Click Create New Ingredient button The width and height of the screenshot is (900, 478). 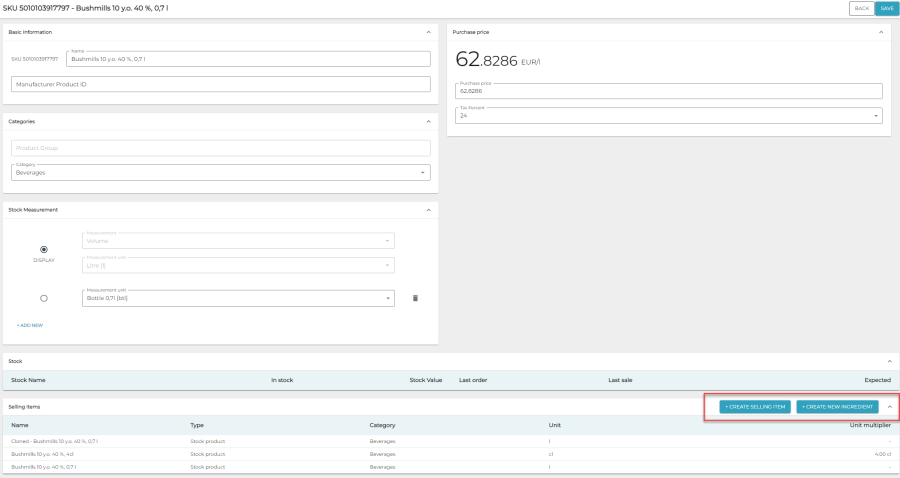click(x=837, y=407)
